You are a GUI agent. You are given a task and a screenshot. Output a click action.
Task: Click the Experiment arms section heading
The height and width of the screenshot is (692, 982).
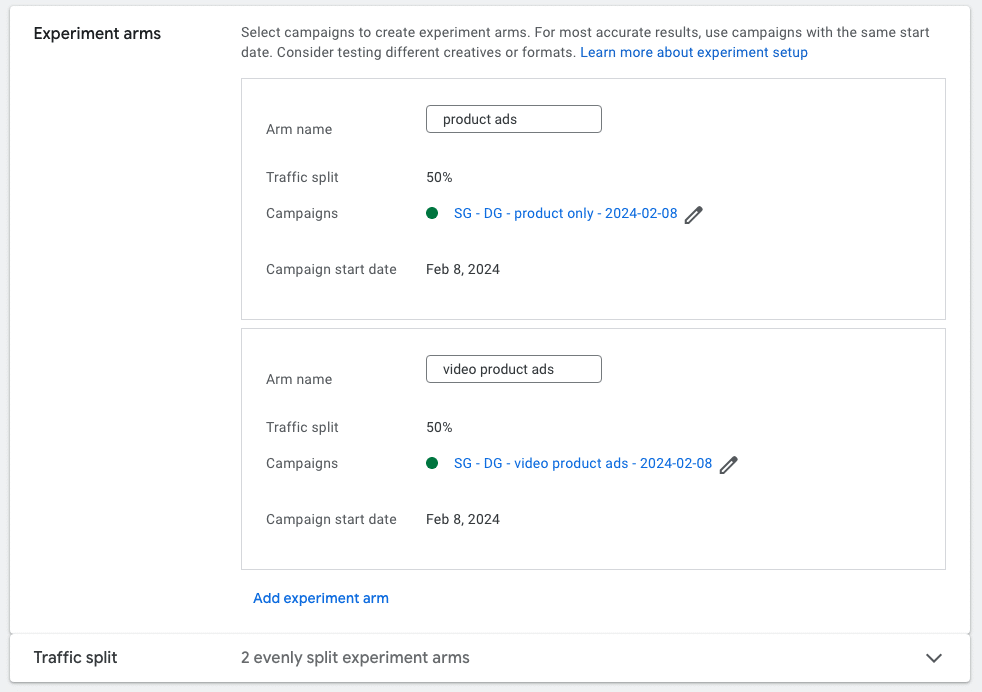(x=97, y=33)
